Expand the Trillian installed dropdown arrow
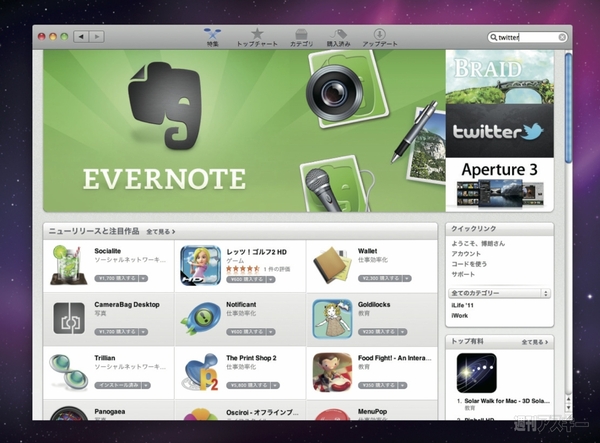 click(146, 386)
